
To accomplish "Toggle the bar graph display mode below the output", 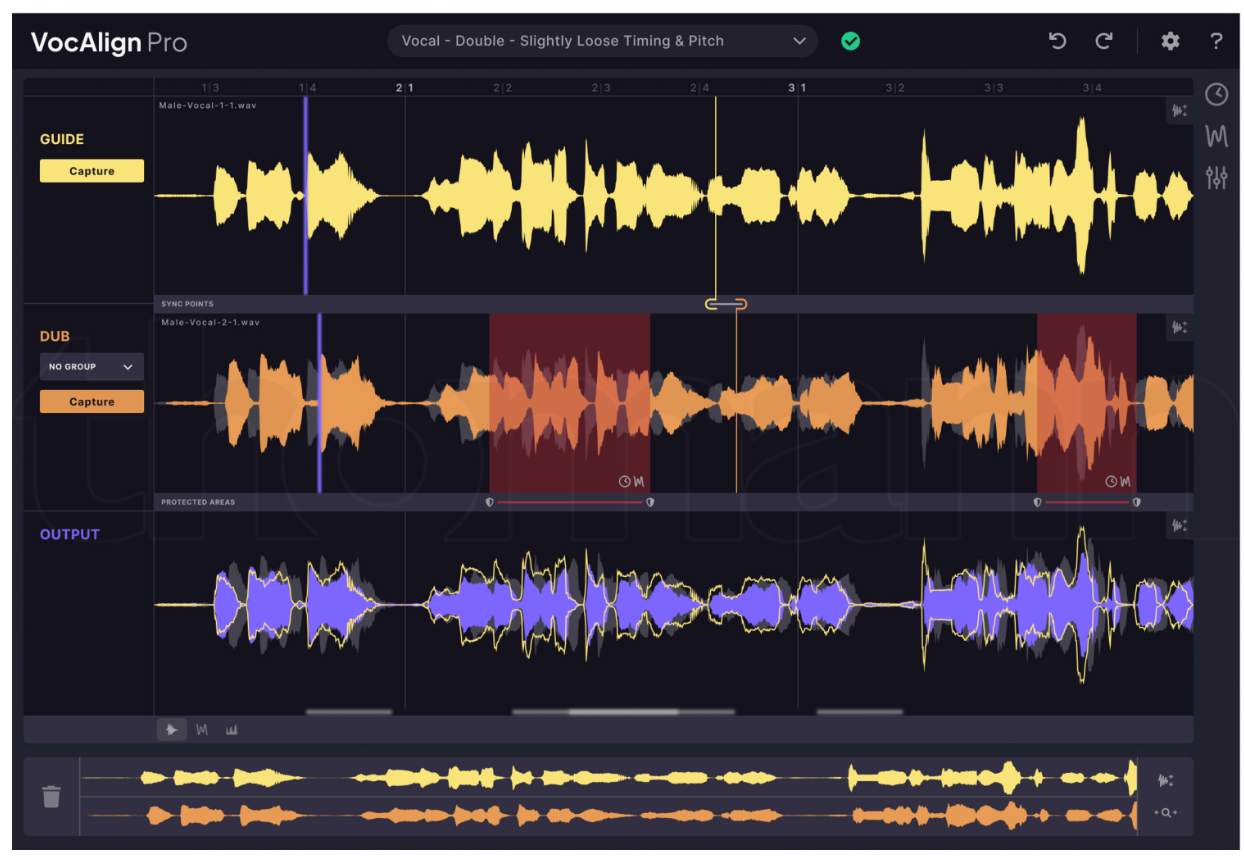I will (x=232, y=730).
